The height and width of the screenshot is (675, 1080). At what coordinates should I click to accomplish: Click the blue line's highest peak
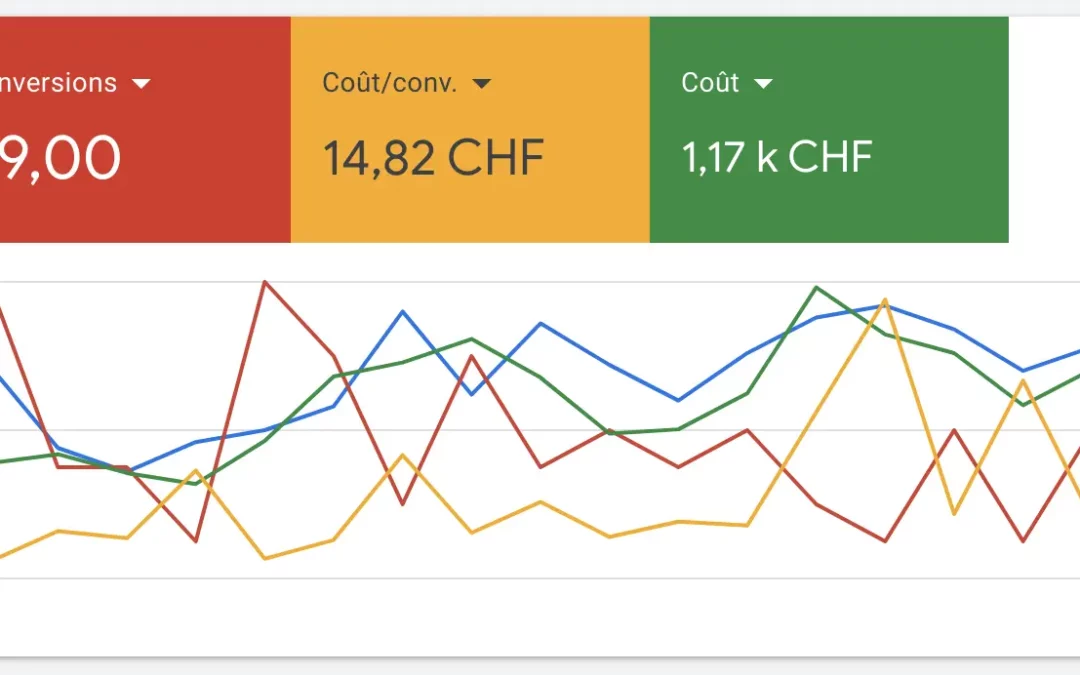click(x=885, y=304)
